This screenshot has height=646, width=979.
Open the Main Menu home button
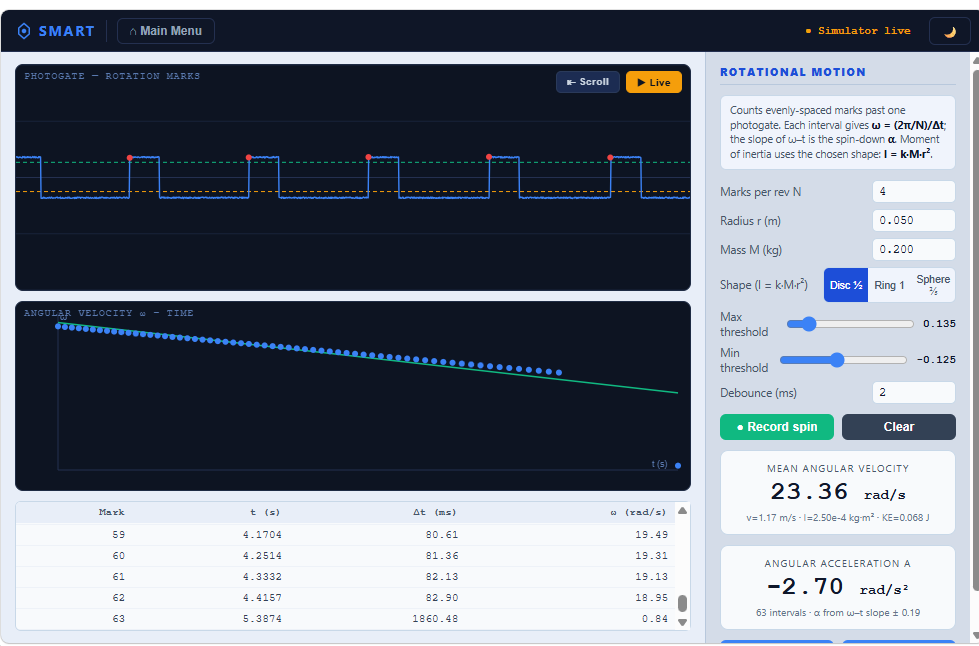coord(166,31)
